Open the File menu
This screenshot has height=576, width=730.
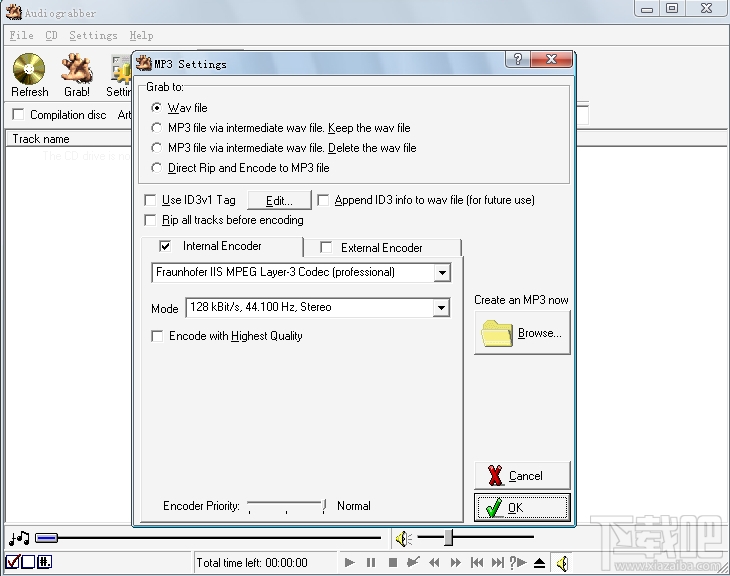21,35
